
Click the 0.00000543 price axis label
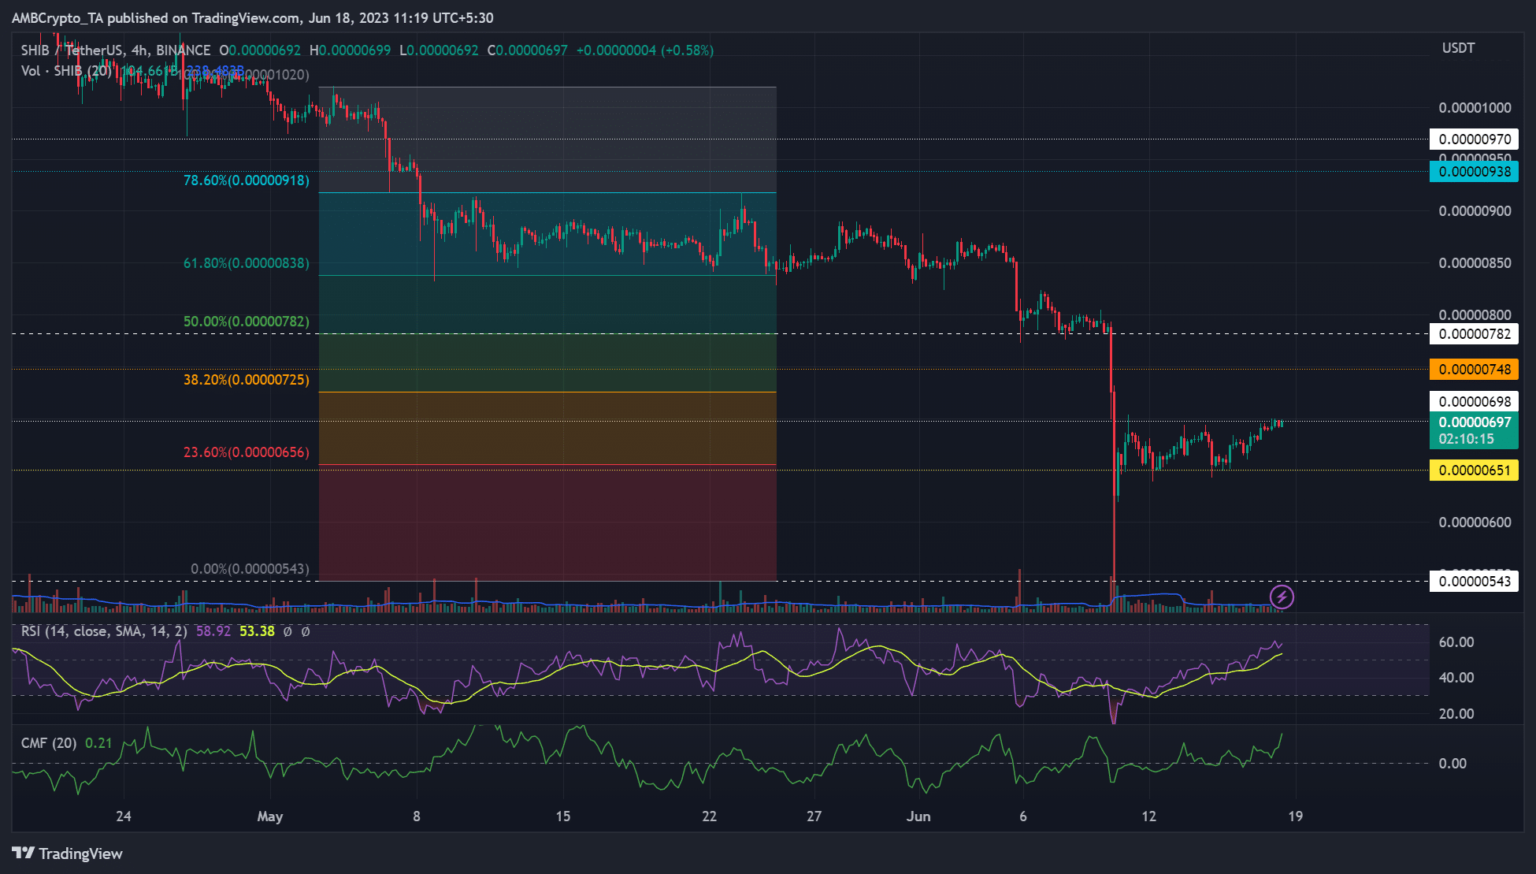click(x=1474, y=581)
